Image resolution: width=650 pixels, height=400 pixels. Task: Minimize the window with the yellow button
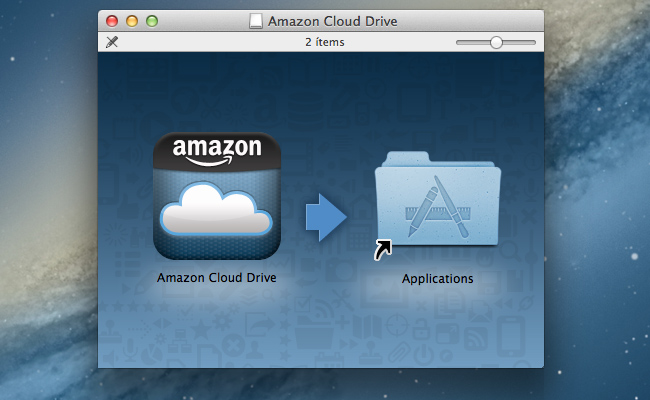point(132,21)
